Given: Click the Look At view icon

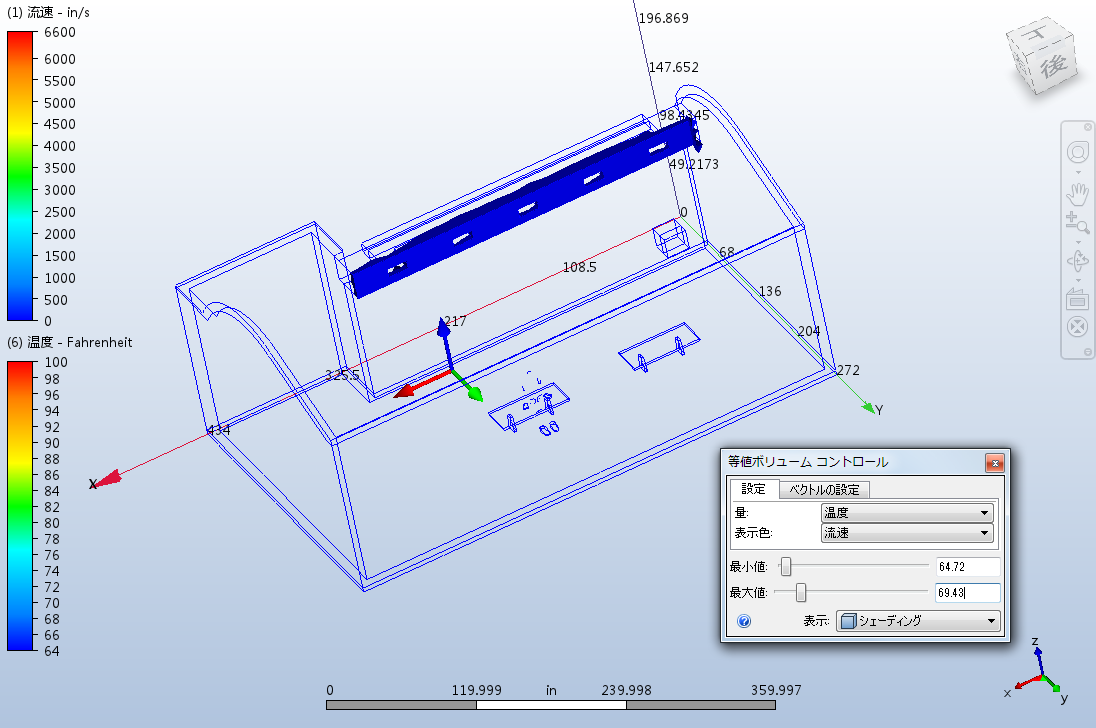Looking at the screenshot, I should tap(1077, 299).
